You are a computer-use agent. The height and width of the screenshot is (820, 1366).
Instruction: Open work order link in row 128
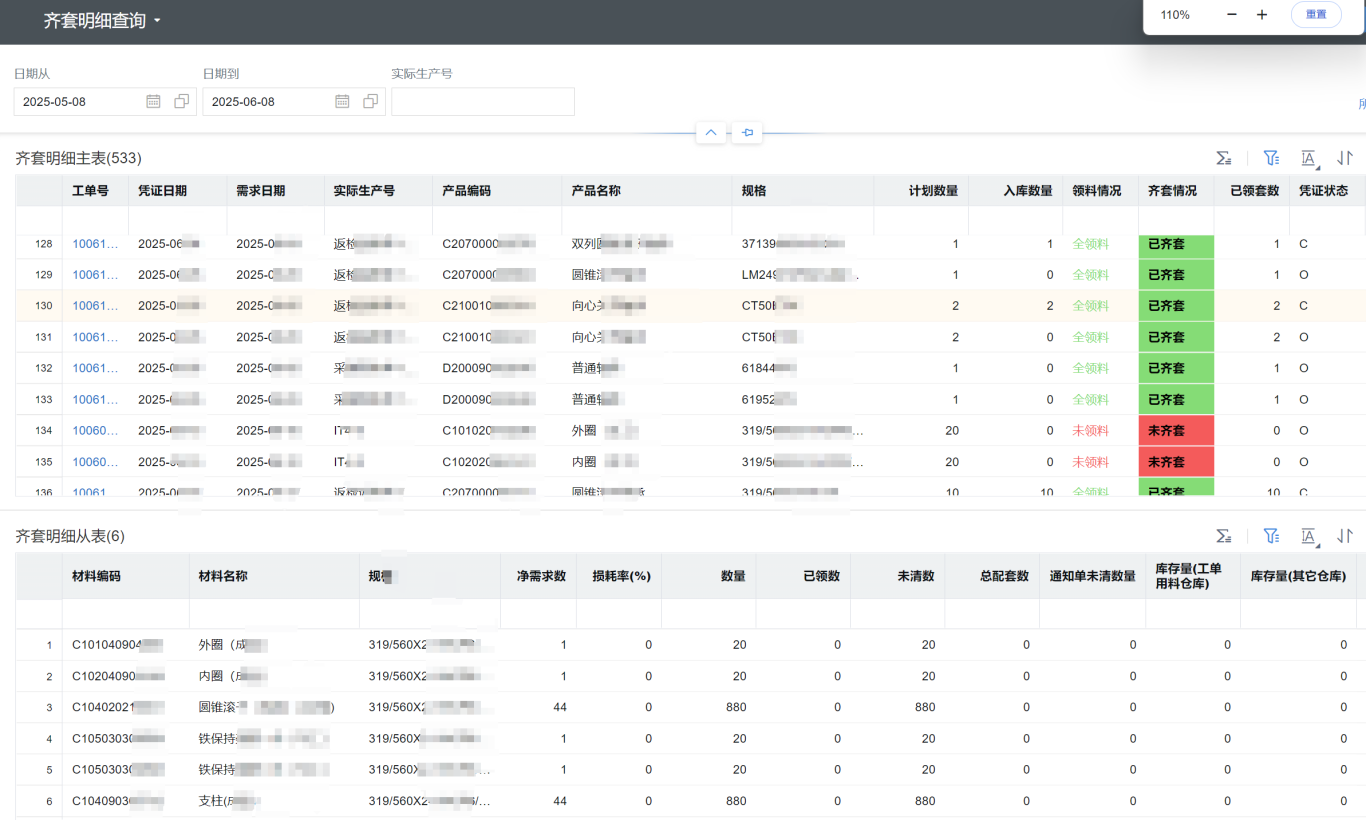tap(95, 244)
